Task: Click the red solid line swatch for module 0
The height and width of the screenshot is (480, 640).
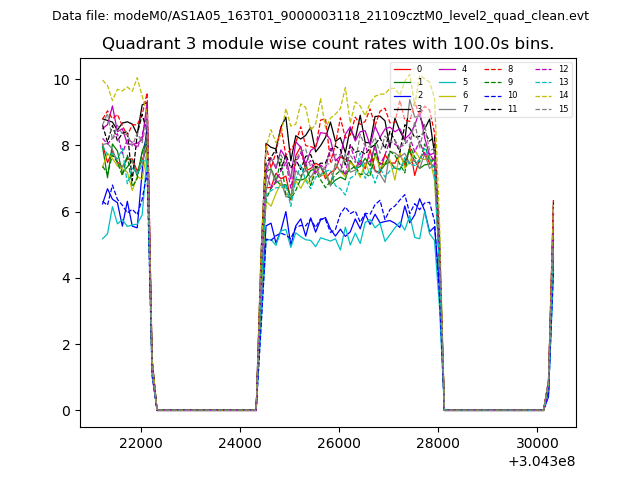Action: (403, 69)
